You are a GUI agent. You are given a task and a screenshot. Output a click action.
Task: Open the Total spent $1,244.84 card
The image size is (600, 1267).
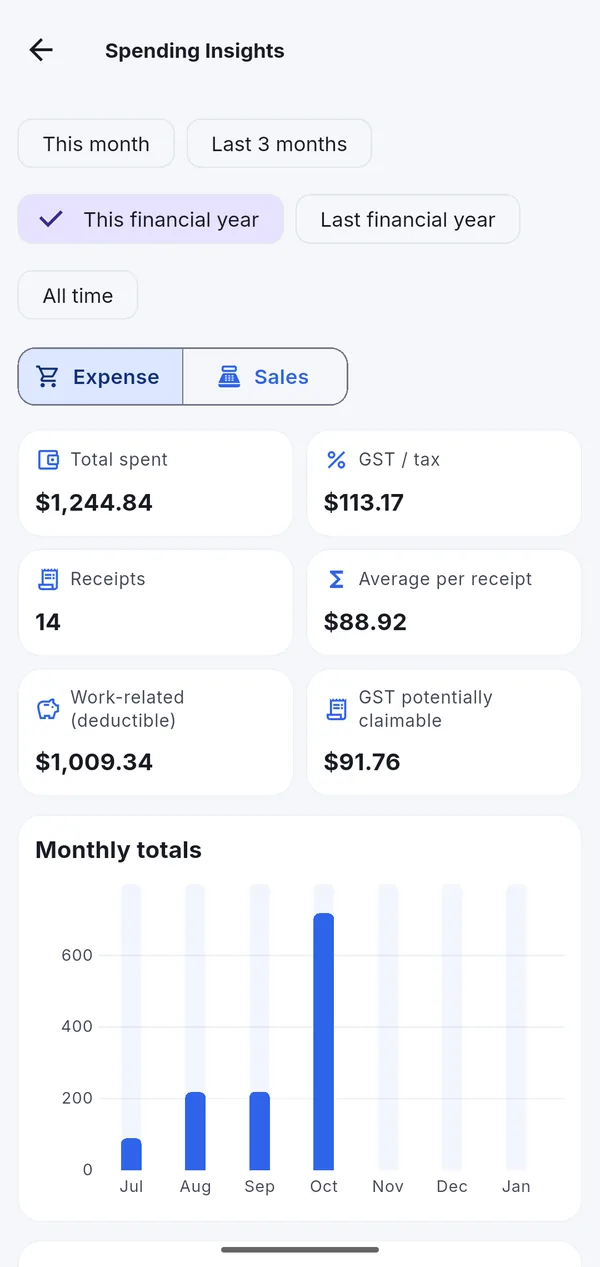[x=156, y=483]
